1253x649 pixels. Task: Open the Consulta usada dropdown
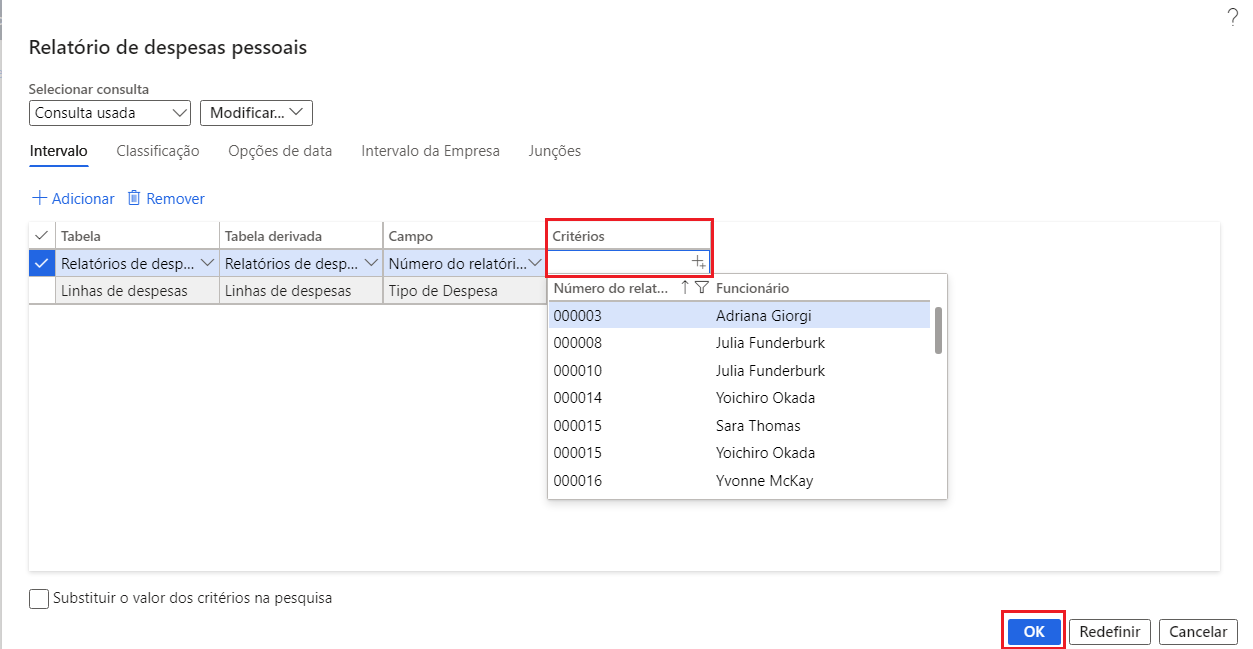coord(110,113)
